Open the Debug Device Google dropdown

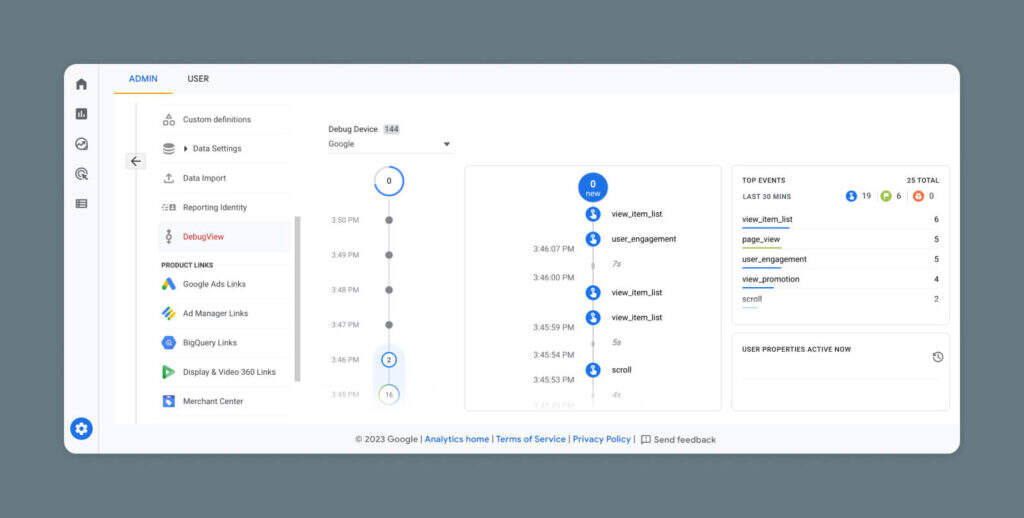390,144
